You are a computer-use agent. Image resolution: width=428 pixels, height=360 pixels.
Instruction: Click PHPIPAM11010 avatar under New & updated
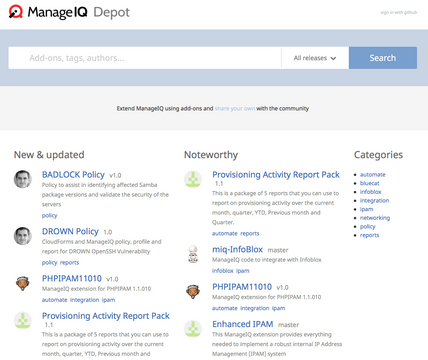click(x=23, y=283)
